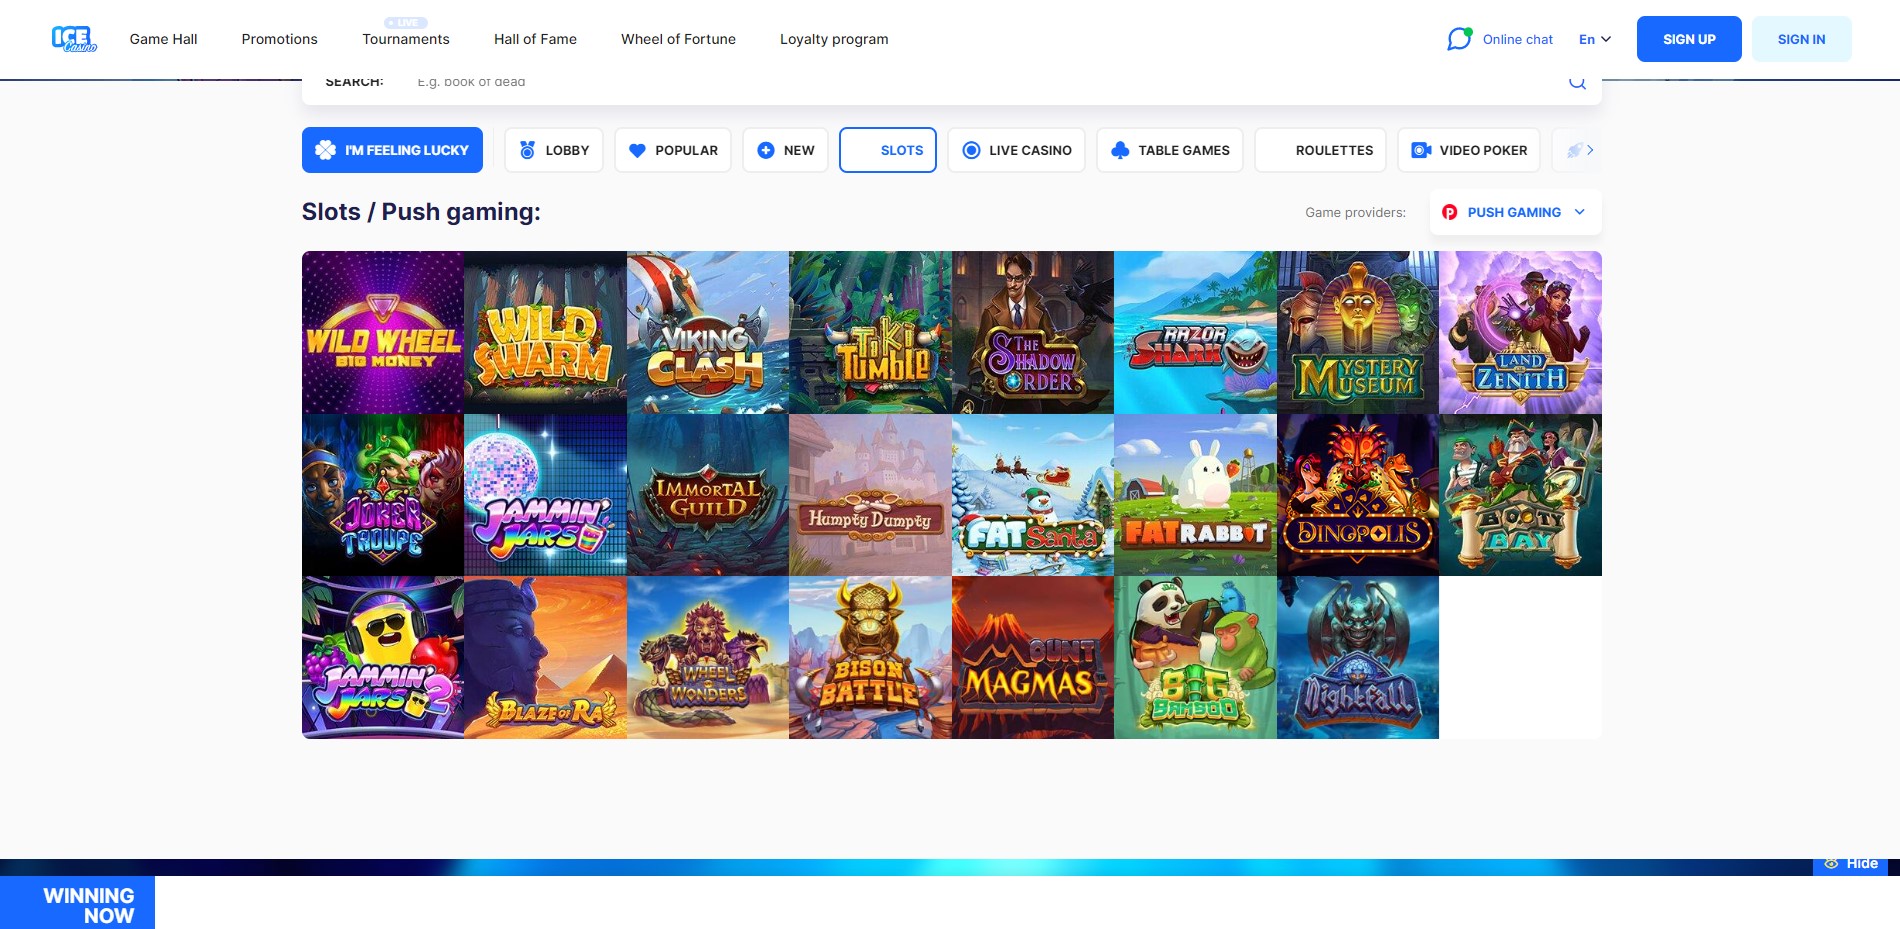Open the Dinopolis game
The width and height of the screenshot is (1900, 929).
tap(1358, 495)
